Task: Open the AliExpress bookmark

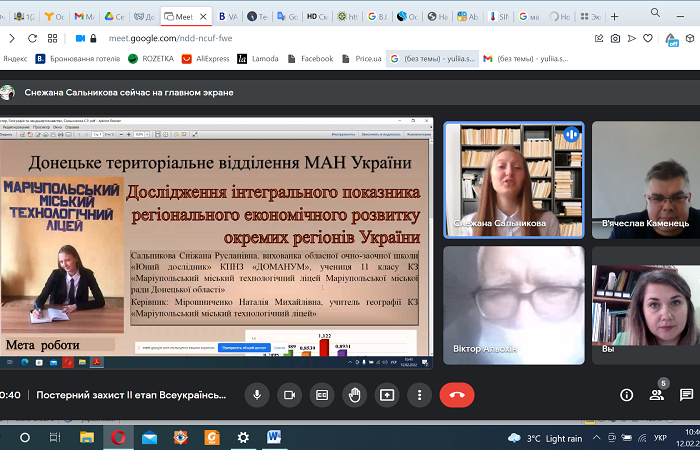Action: click(205, 59)
